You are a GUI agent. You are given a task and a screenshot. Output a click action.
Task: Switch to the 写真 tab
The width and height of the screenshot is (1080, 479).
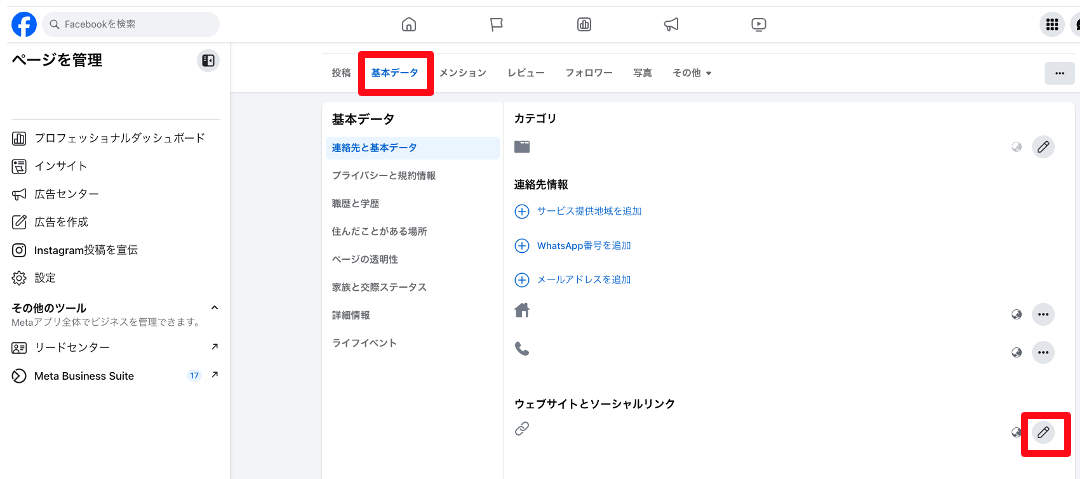point(643,72)
